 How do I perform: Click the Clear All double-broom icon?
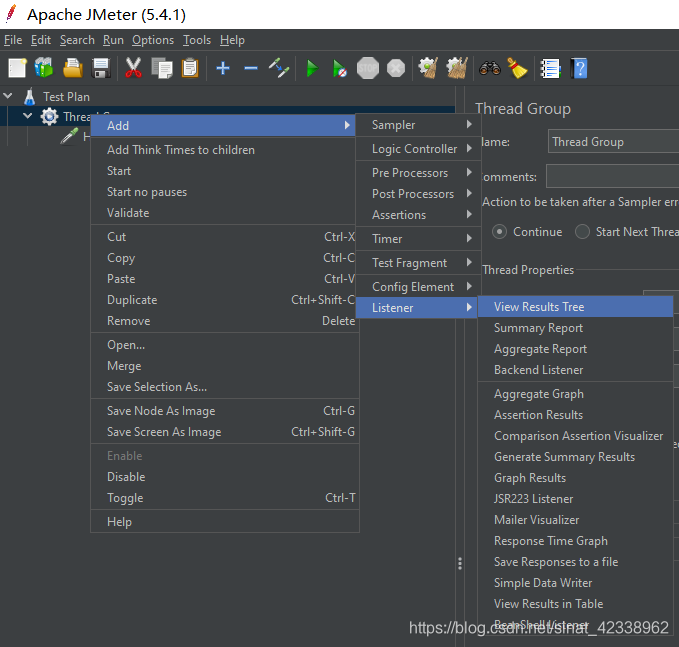coord(457,68)
